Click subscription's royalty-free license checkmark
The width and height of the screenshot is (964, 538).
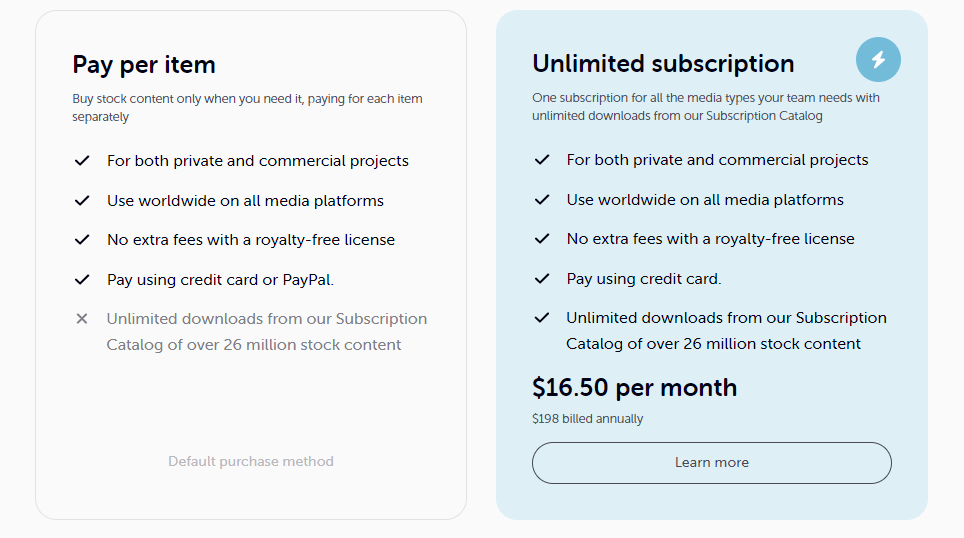click(x=542, y=239)
